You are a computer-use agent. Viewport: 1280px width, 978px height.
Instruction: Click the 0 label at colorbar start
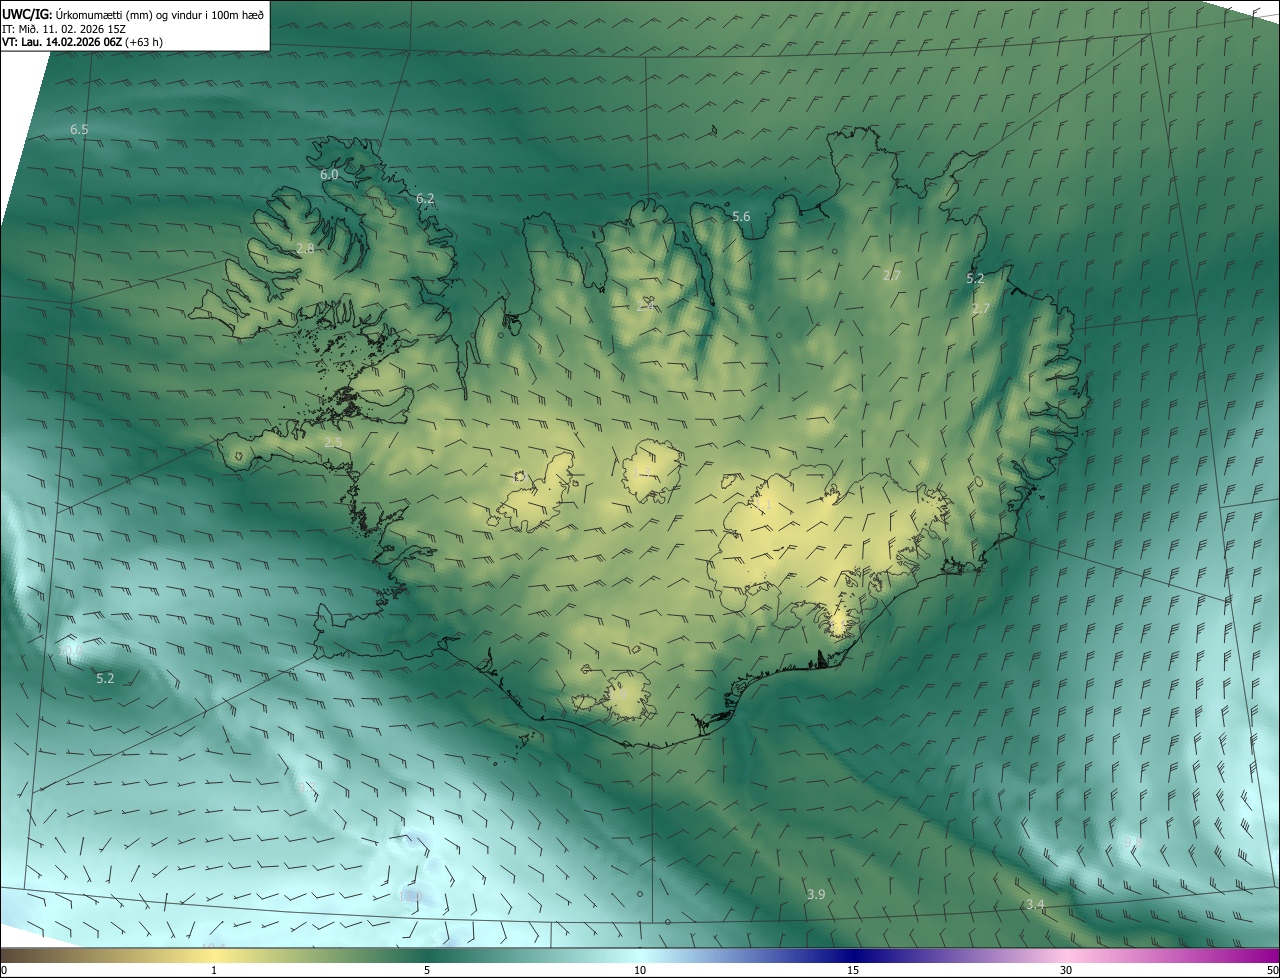click(x=4, y=970)
